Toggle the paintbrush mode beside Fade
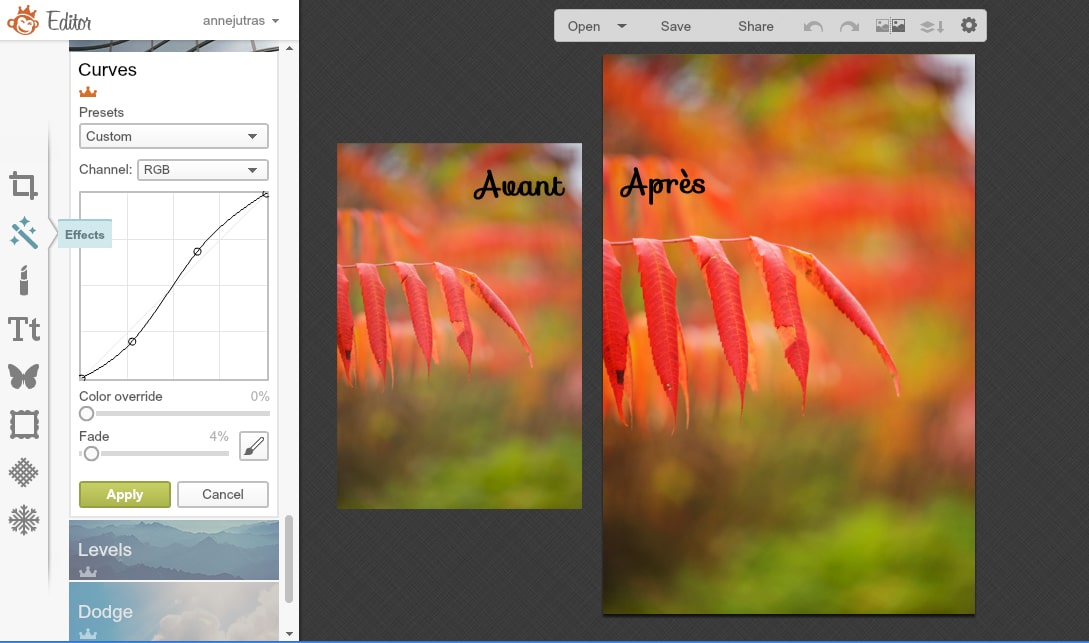This screenshot has width=1089, height=643. click(254, 446)
